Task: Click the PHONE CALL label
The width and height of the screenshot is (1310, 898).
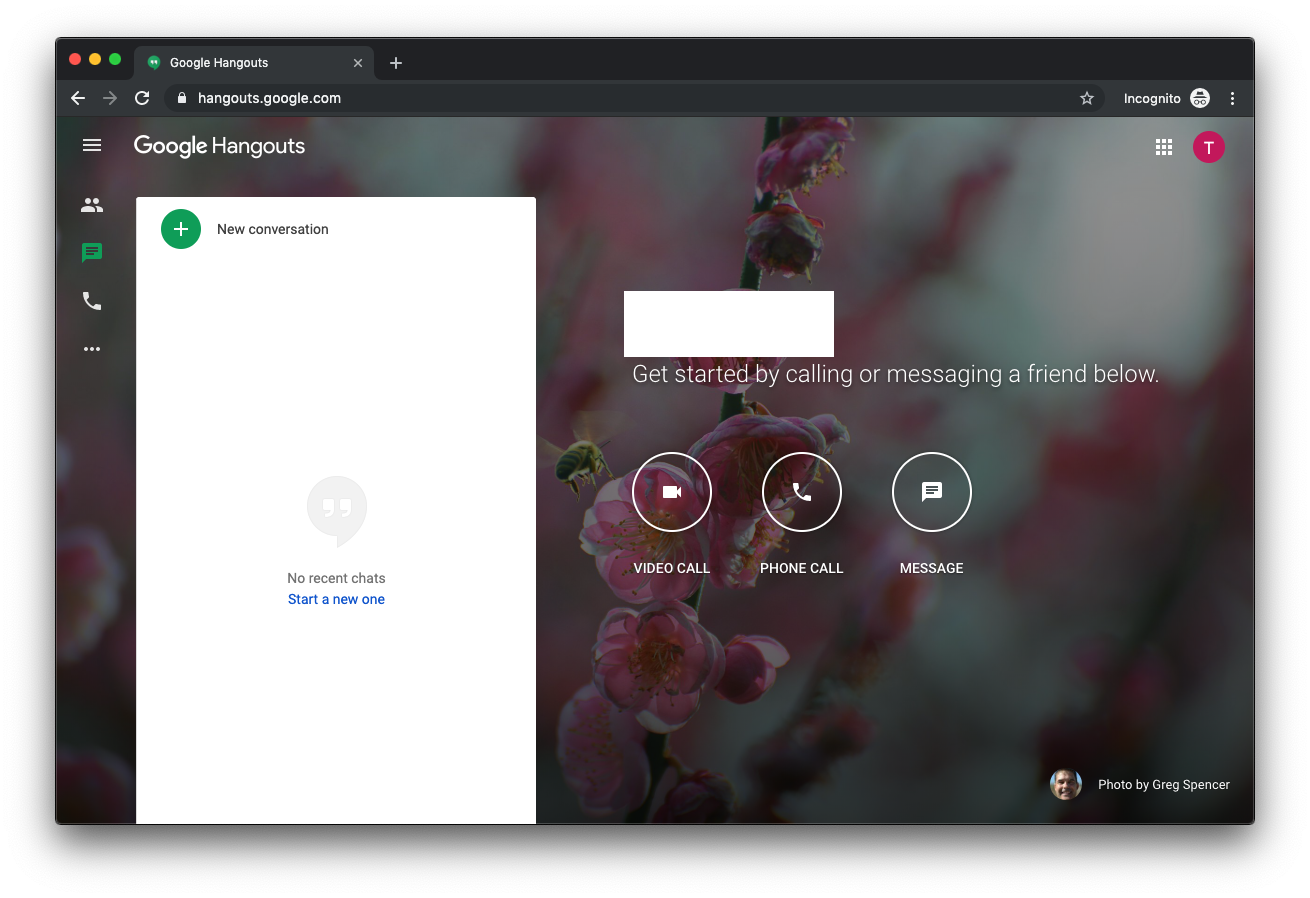Action: click(x=802, y=568)
